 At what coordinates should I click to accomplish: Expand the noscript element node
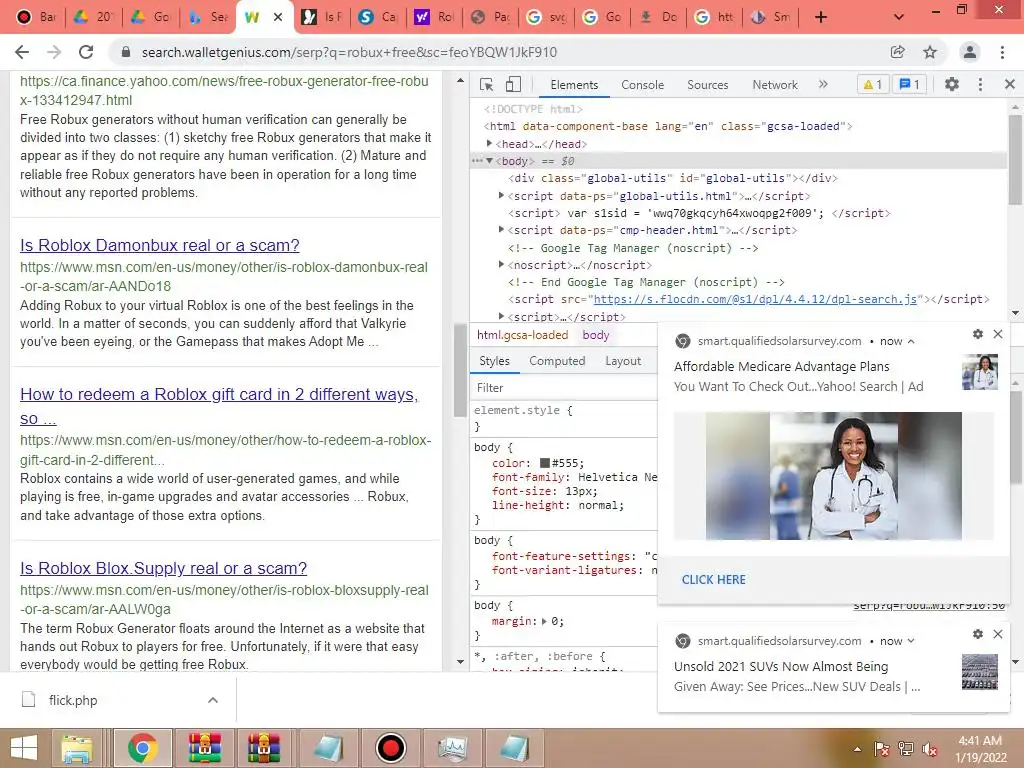coord(502,264)
